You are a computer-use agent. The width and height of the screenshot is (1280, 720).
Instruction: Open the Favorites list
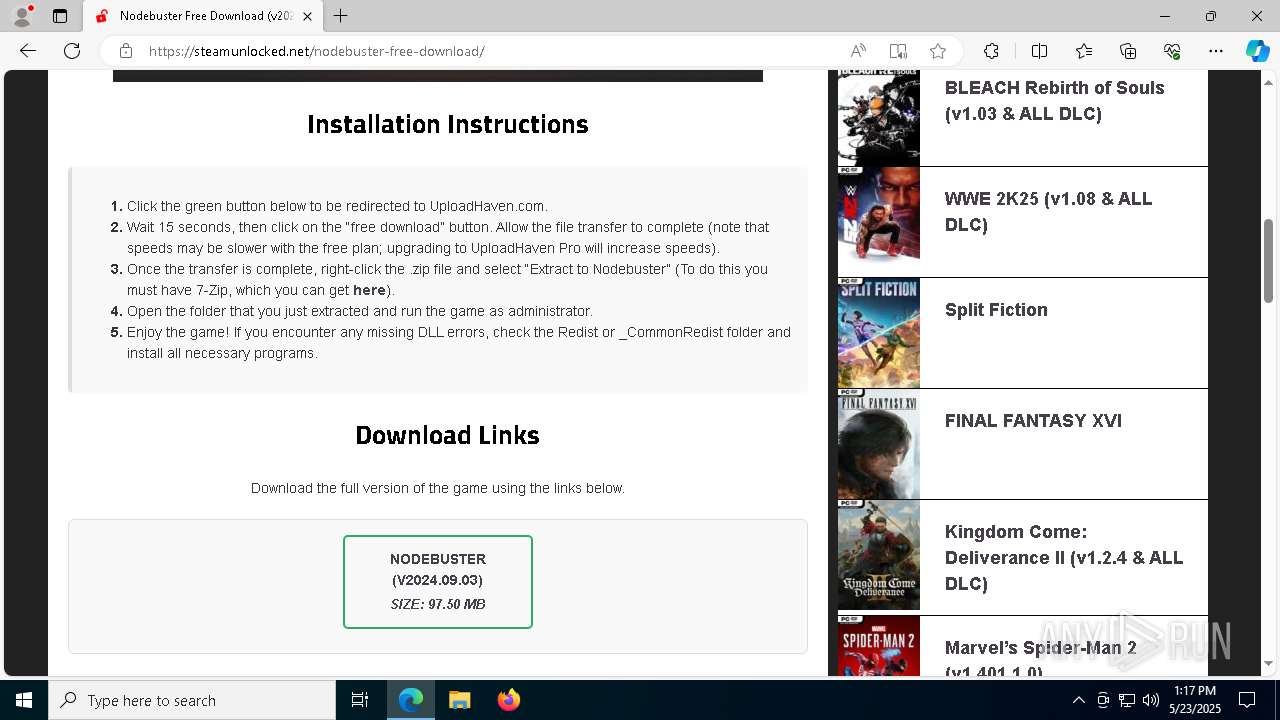1084,51
